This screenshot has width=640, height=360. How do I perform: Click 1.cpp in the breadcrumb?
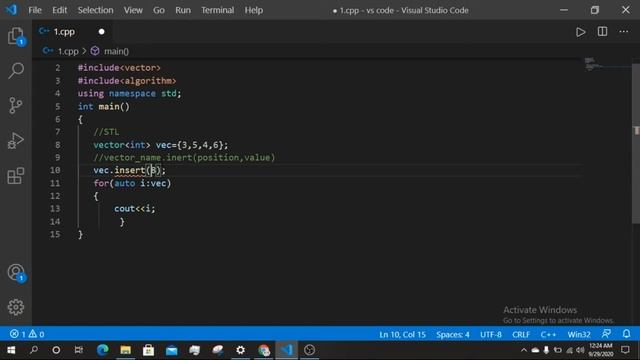pos(68,51)
